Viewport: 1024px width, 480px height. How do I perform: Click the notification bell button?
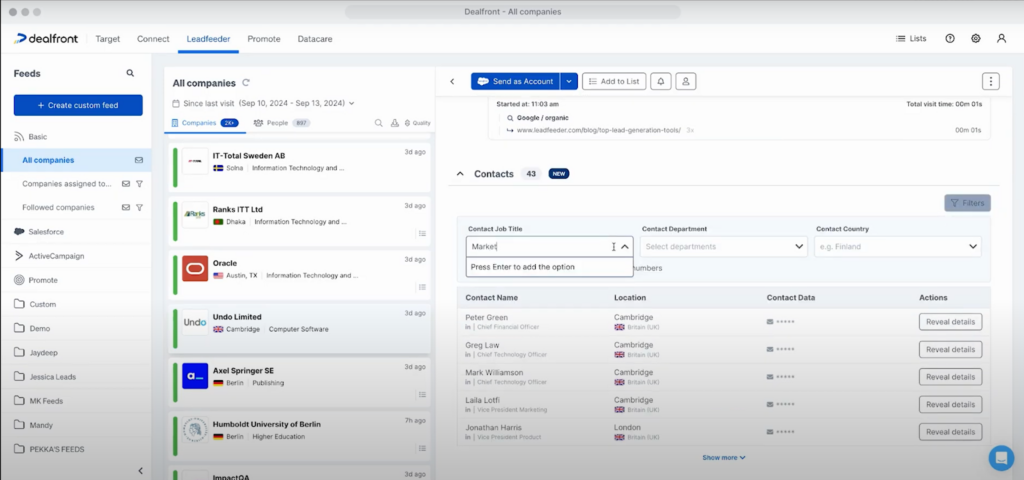[x=661, y=82]
